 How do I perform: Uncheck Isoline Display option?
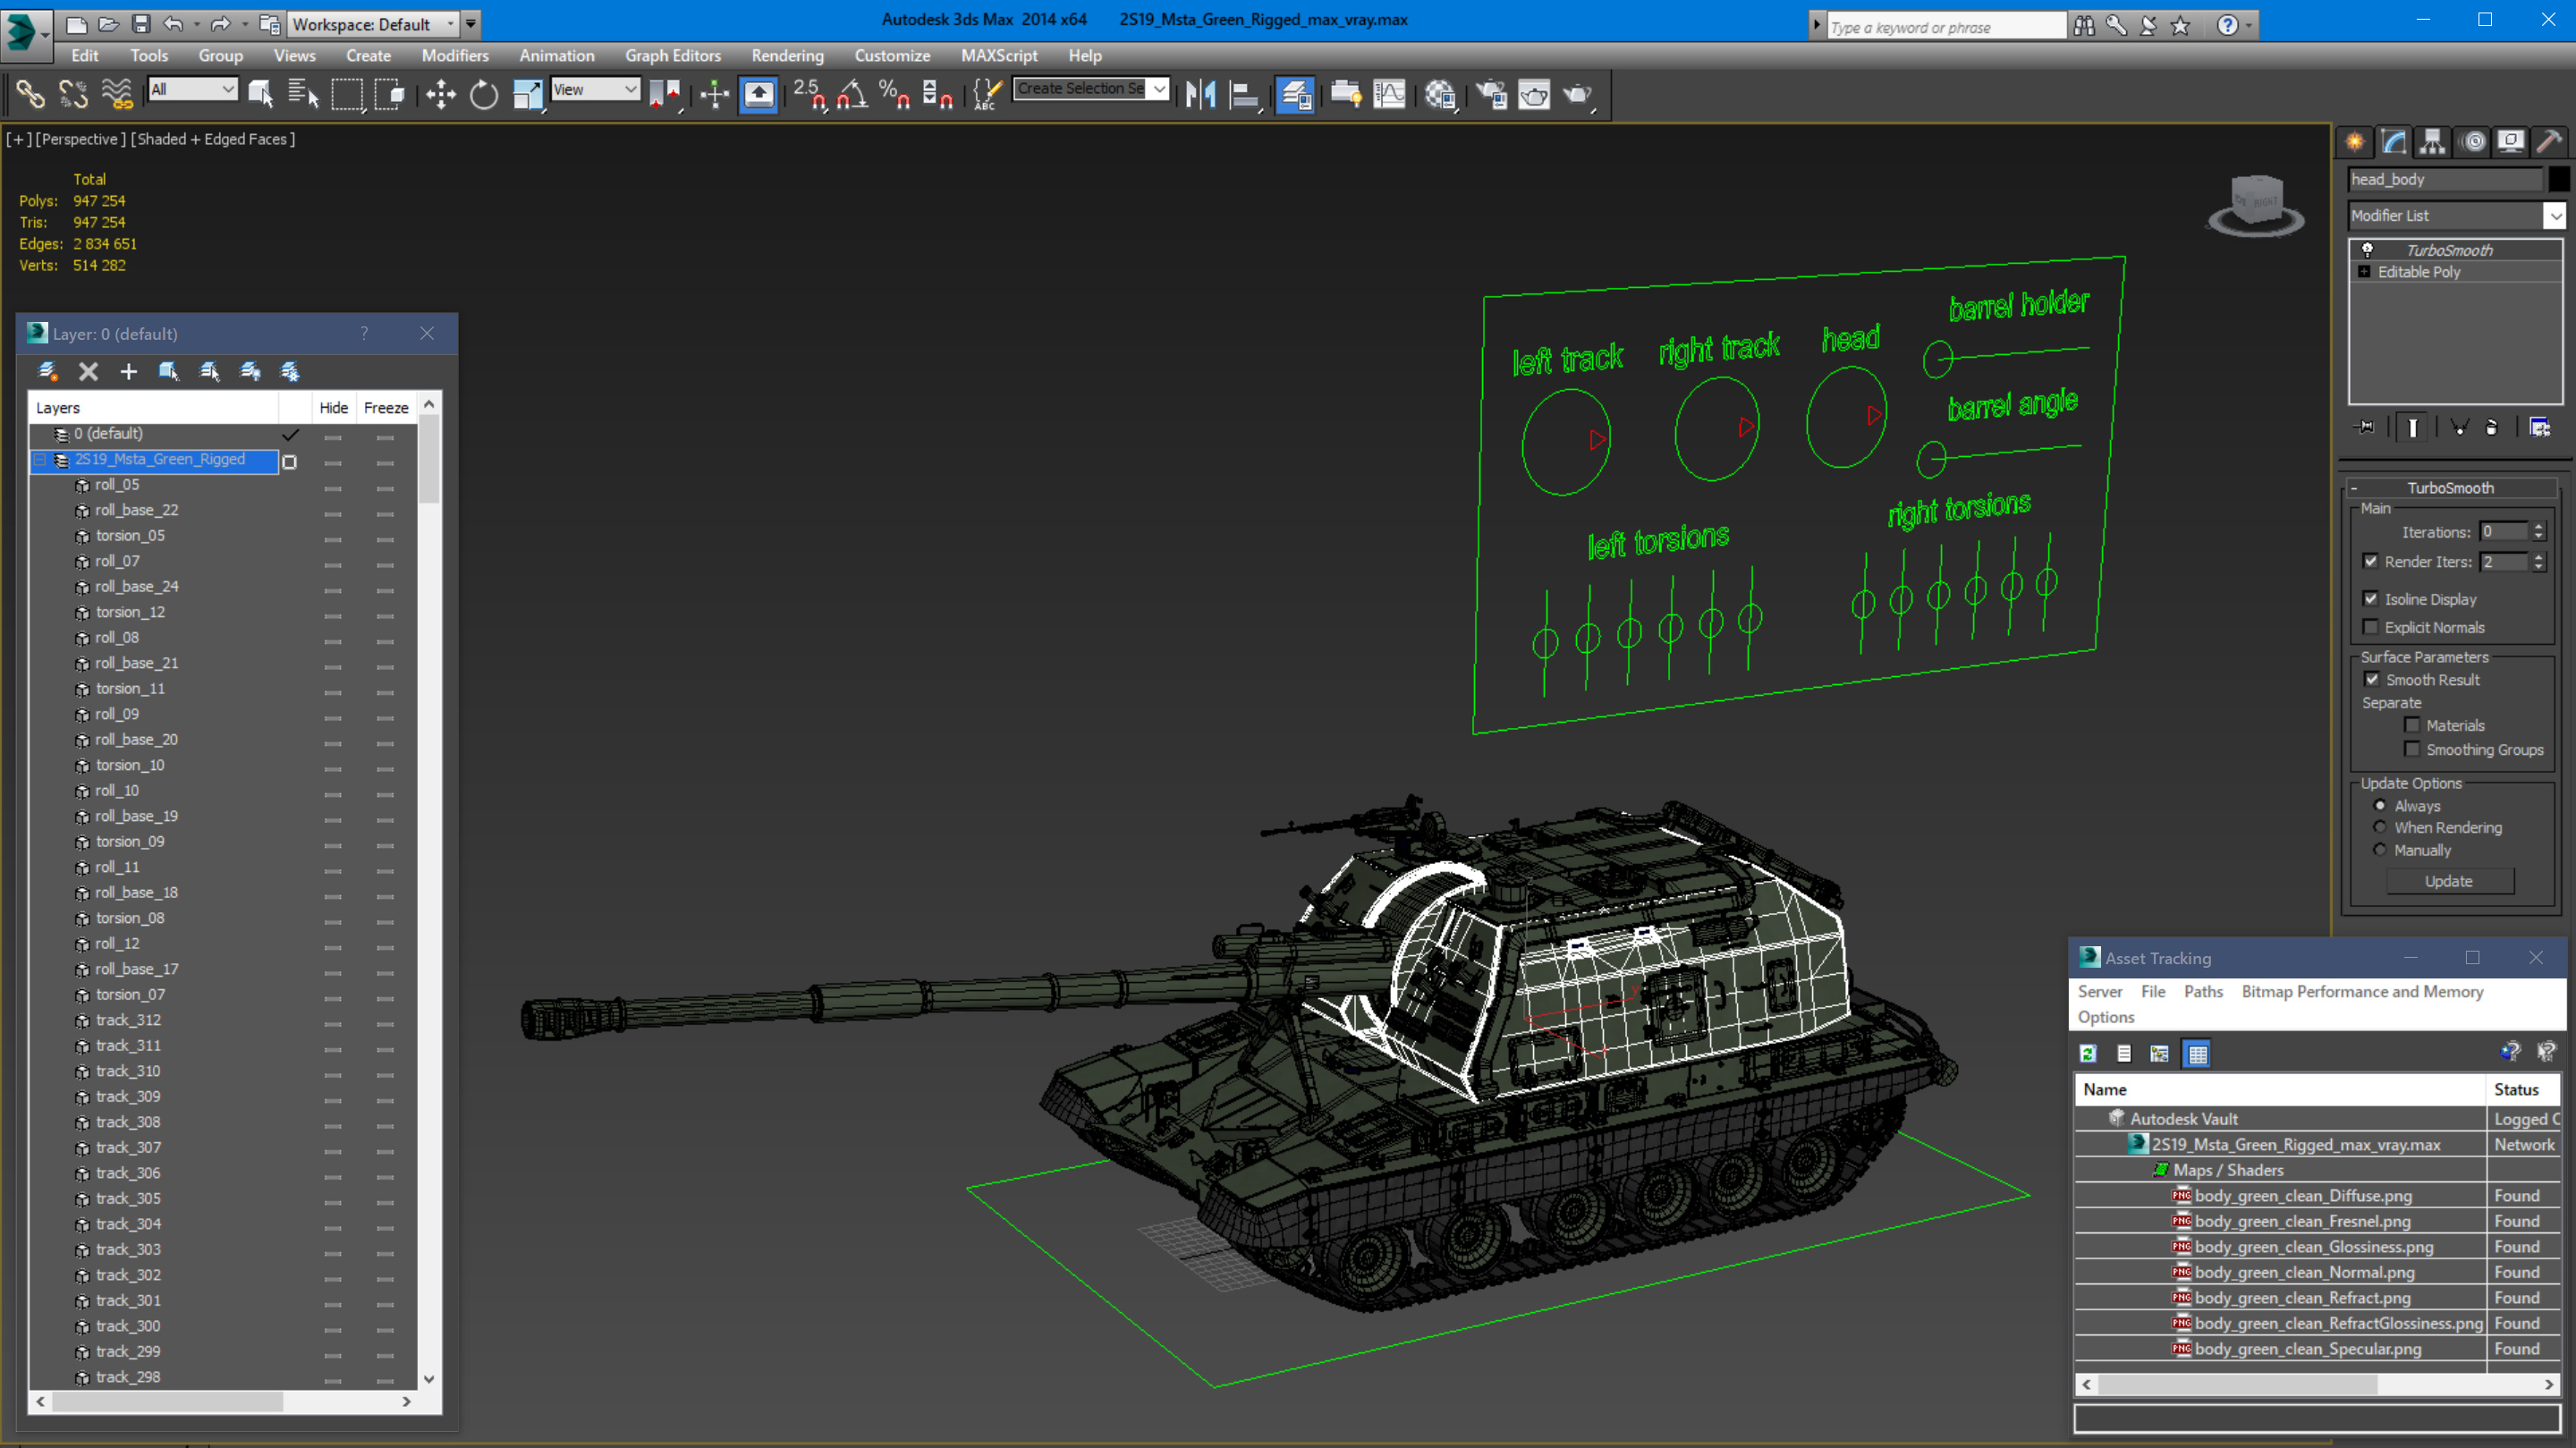pos(2371,599)
